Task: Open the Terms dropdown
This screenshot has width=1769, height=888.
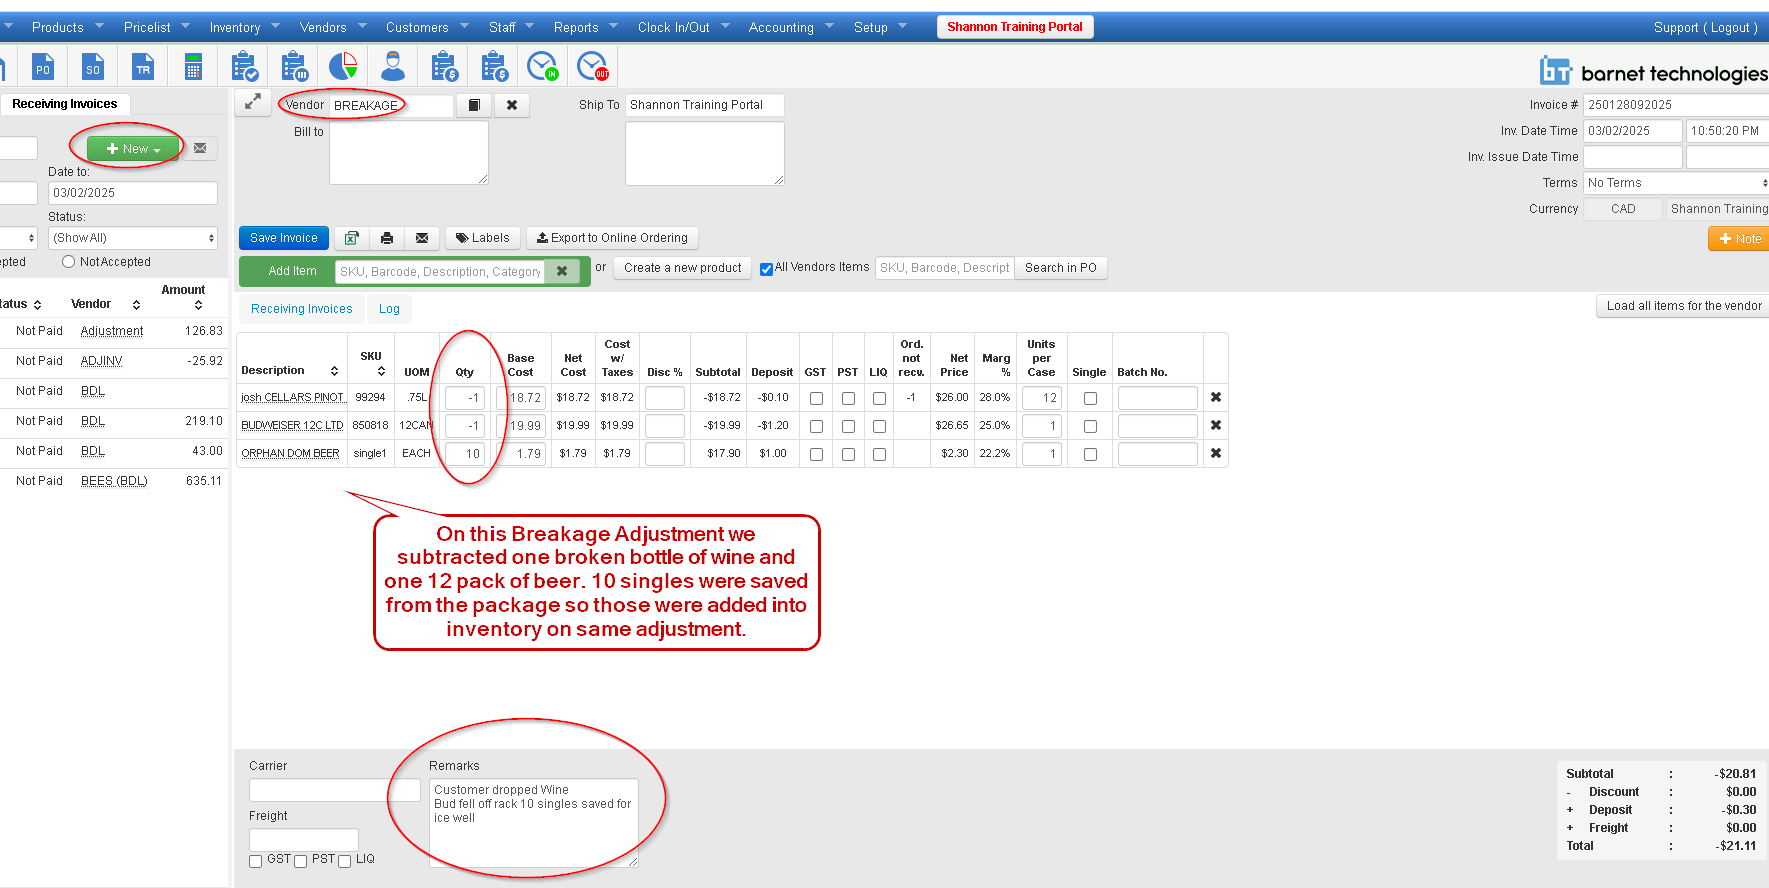Action: [1676, 183]
